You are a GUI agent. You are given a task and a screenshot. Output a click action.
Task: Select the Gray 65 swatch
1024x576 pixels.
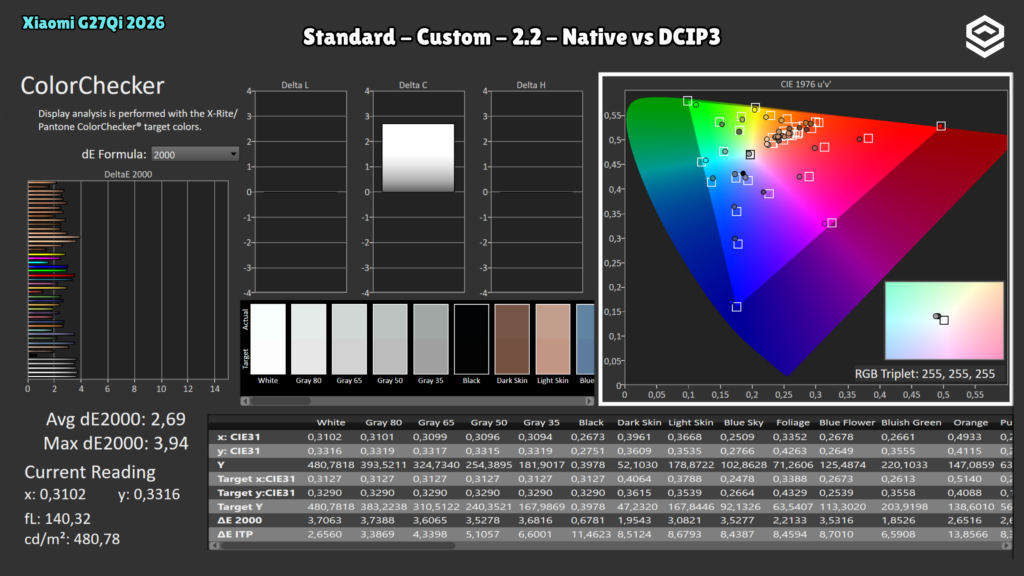pos(349,339)
